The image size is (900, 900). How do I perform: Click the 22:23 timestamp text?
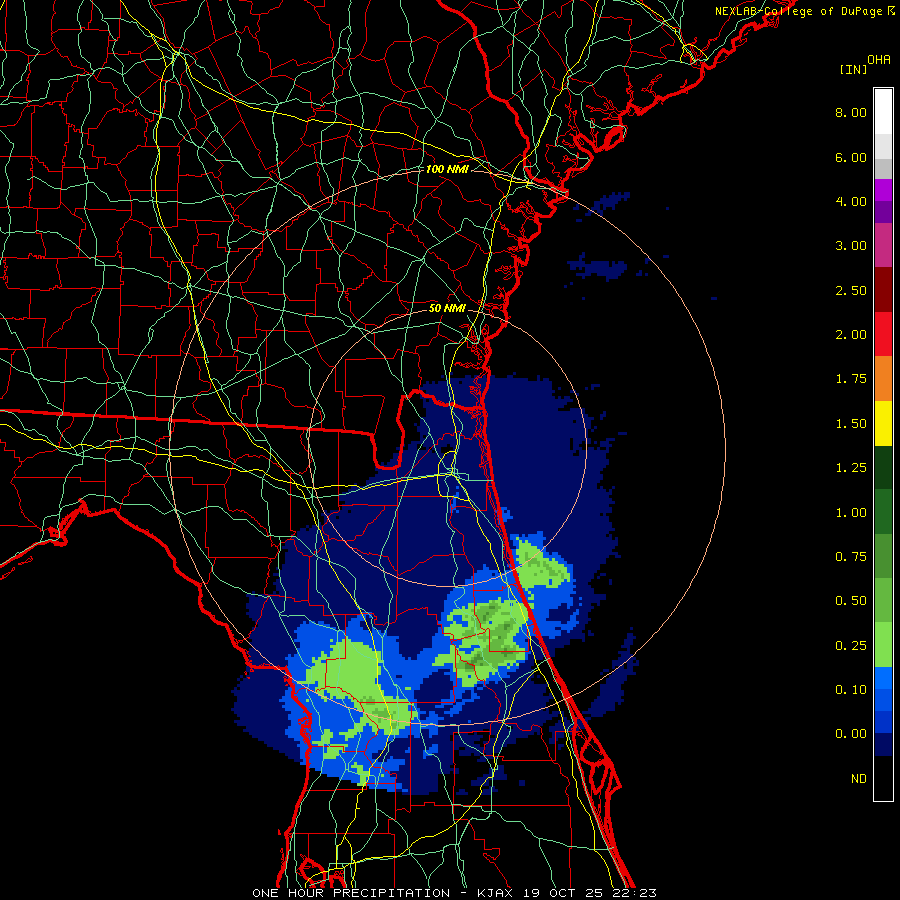[x=635, y=893]
